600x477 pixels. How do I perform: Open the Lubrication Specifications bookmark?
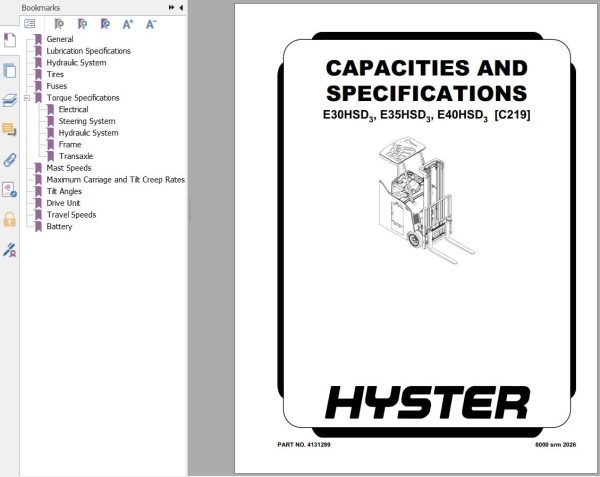click(x=88, y=51)
